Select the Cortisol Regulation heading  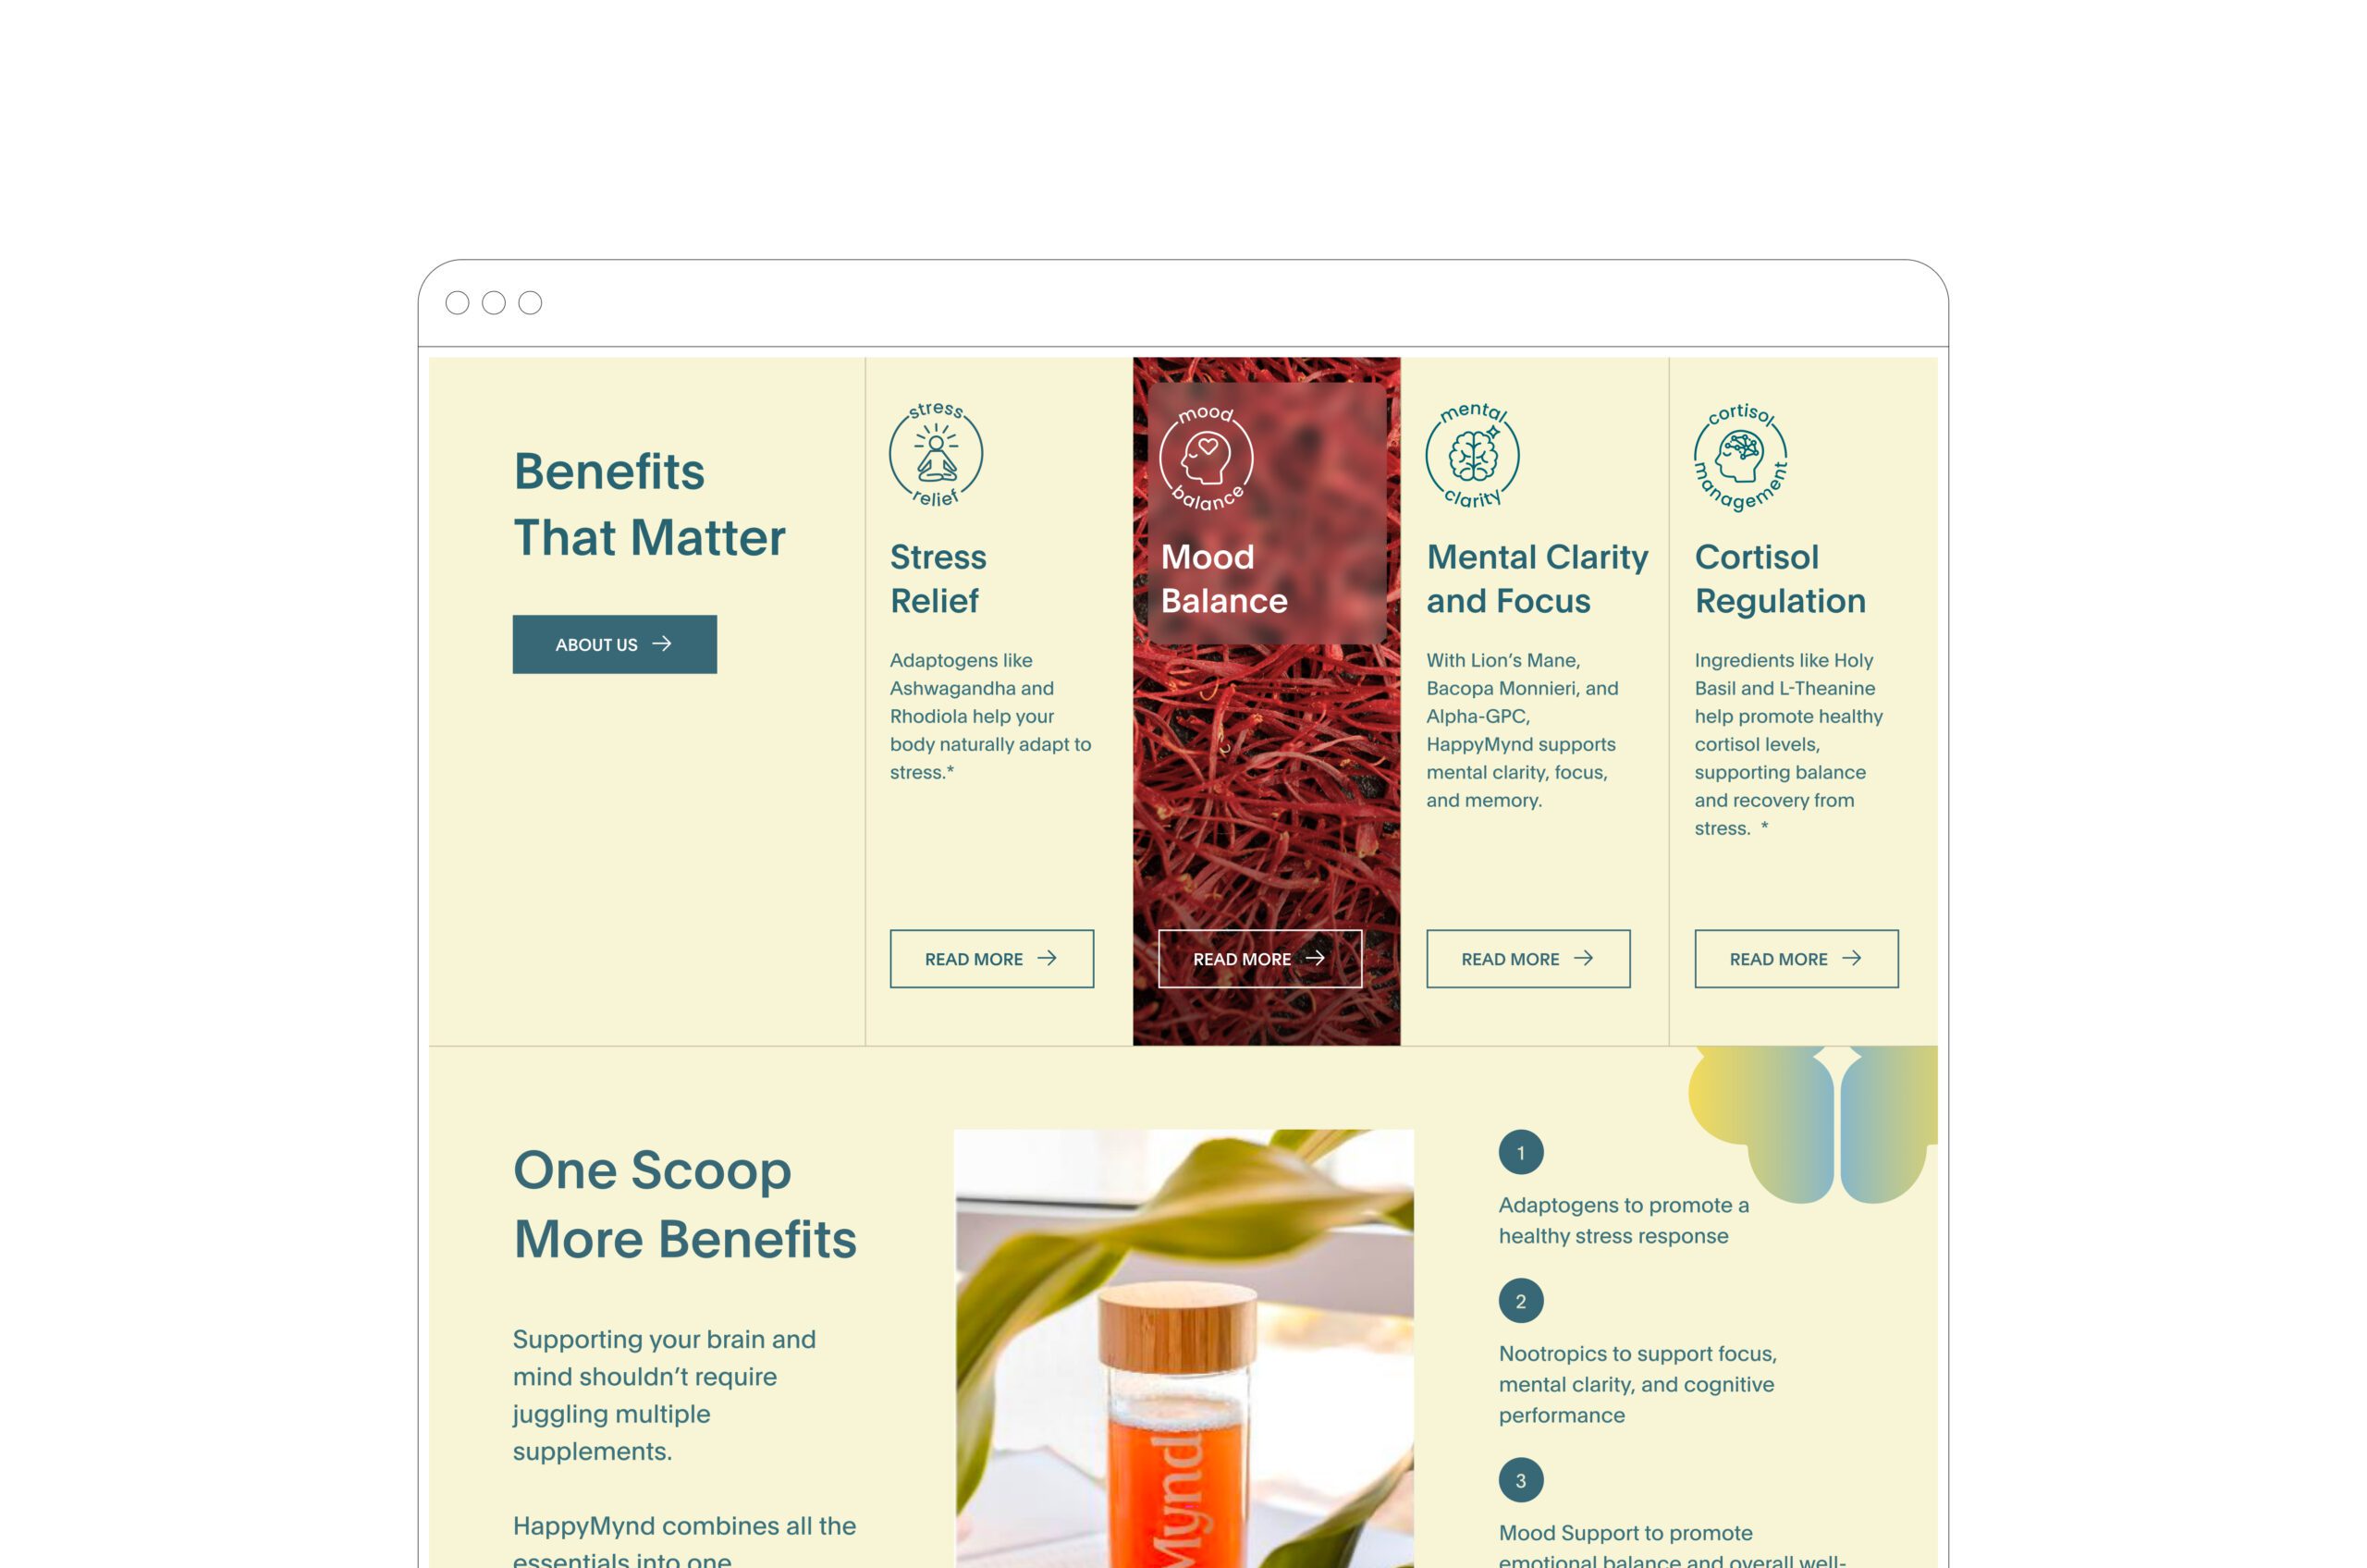pyautogui.click(x=1780, y=579)
